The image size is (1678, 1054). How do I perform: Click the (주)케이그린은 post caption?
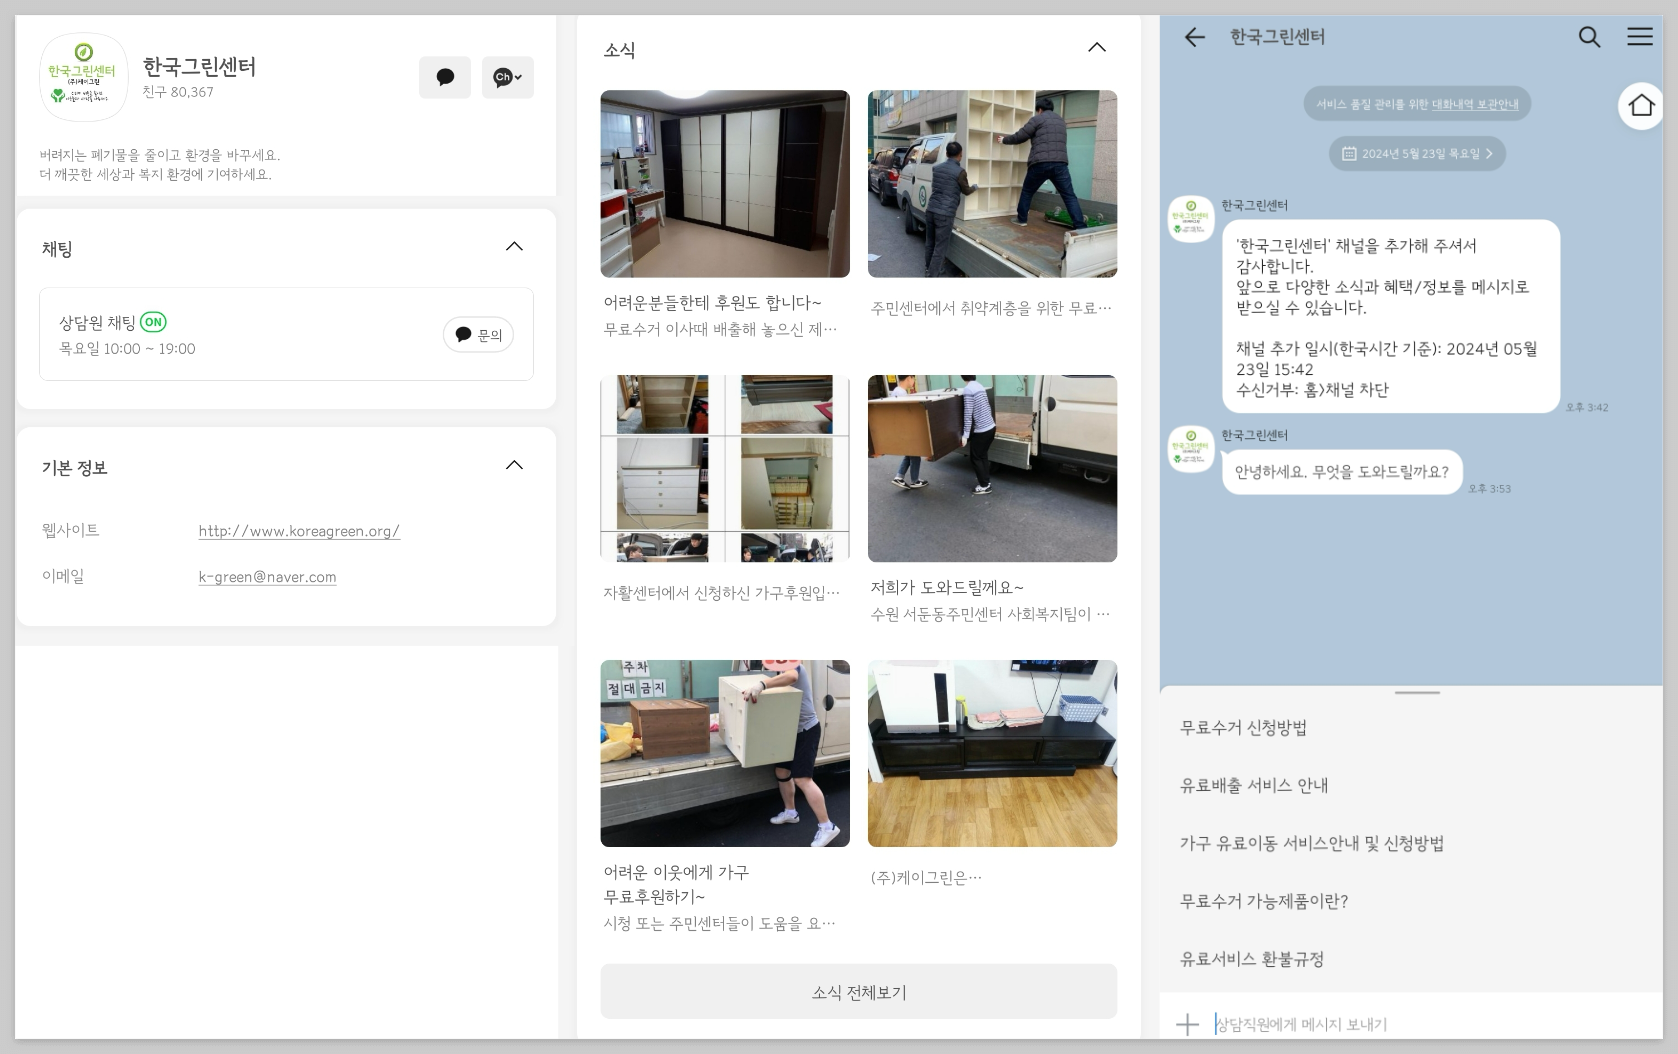926,877
